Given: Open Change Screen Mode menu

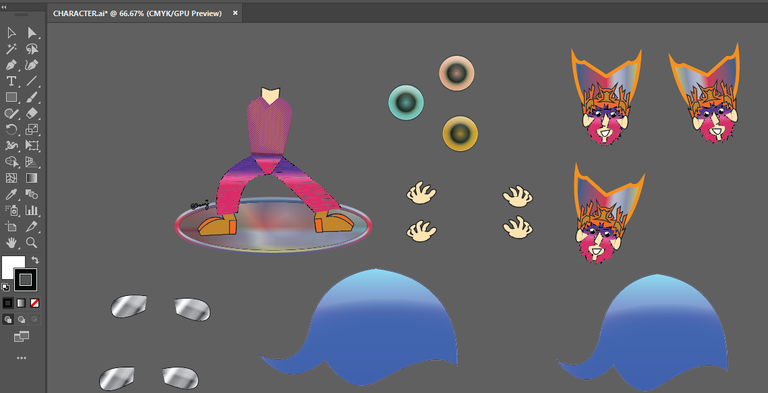Looking at the screenshot, I should point(21,337).
